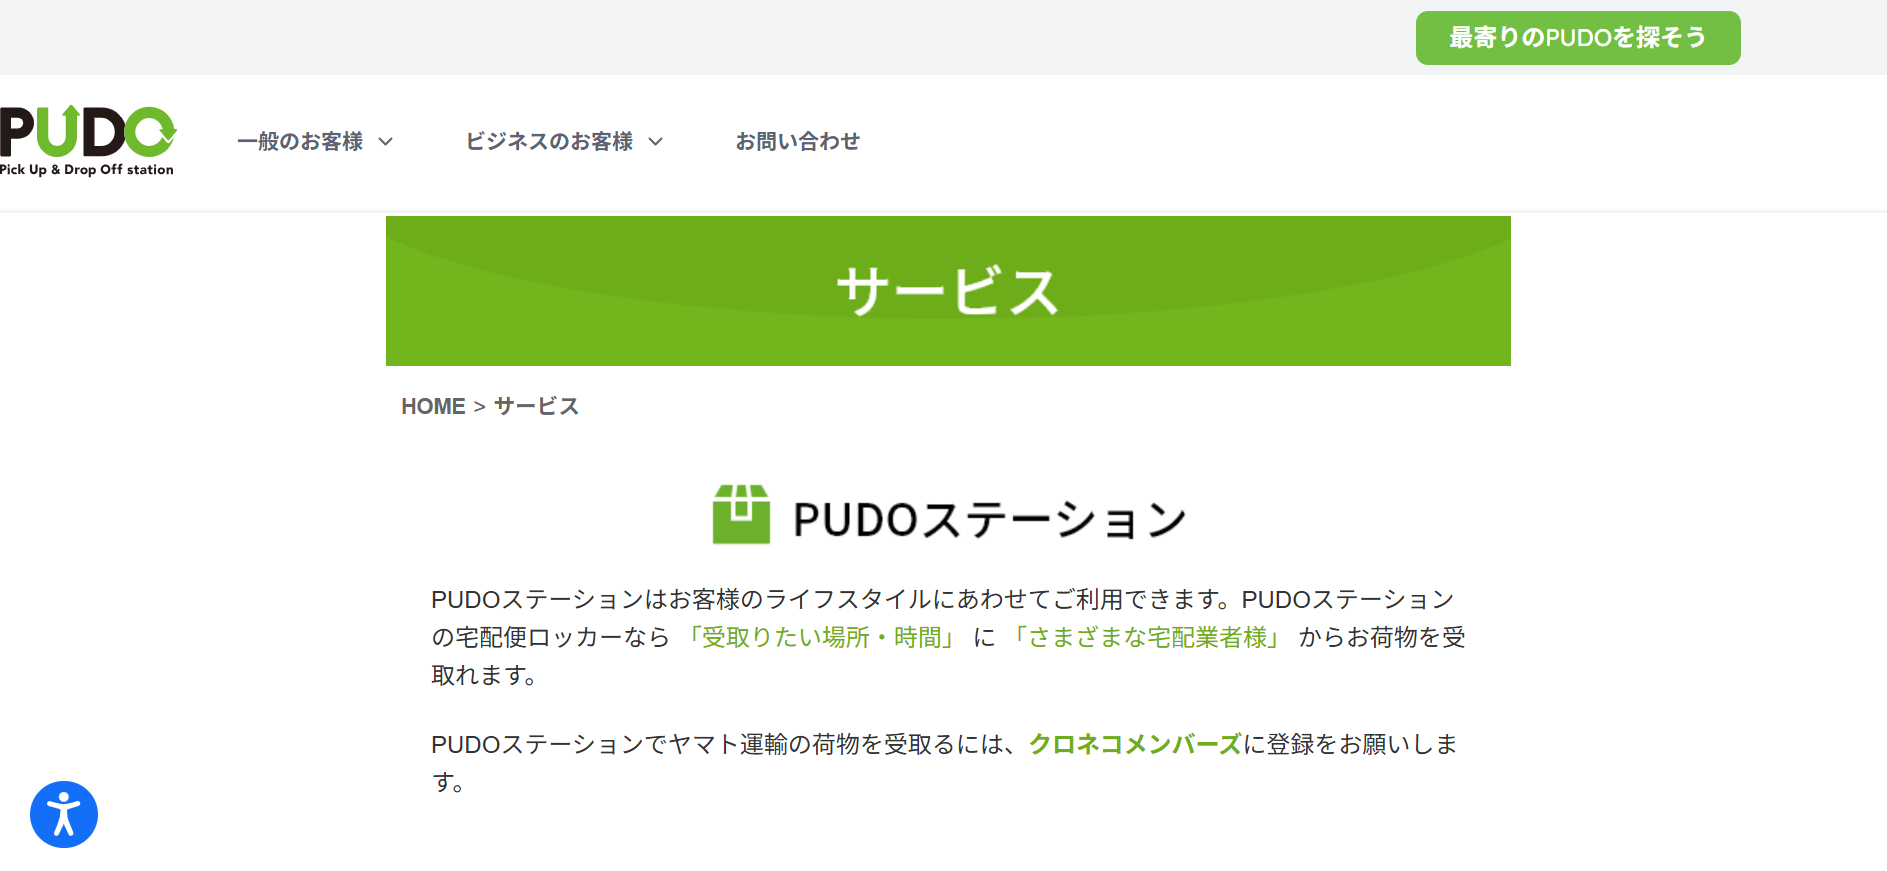Expand the ビジネスのお客様 chevron arrow

(656, 142)
